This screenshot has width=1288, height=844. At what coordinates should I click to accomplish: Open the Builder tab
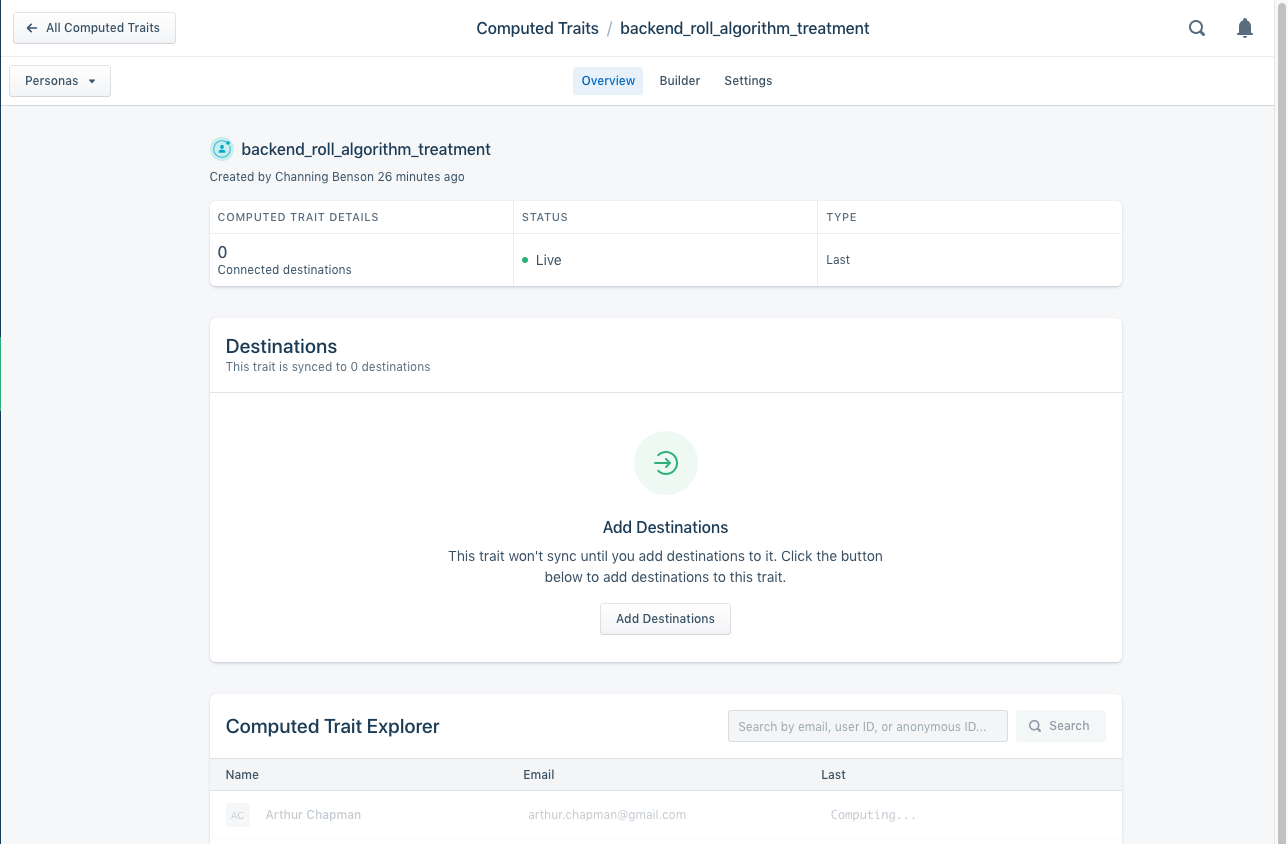click(x=679, y=81)
